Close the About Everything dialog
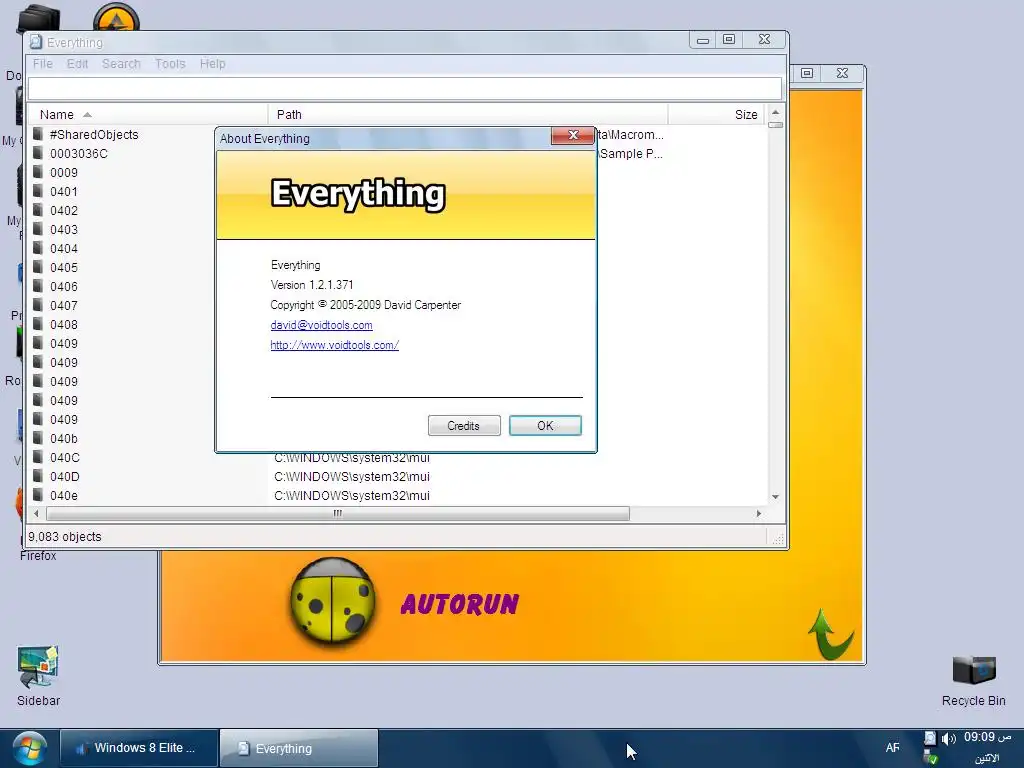Image resolution: width=1024 pixels, height=768 pixels. (573, 135)
